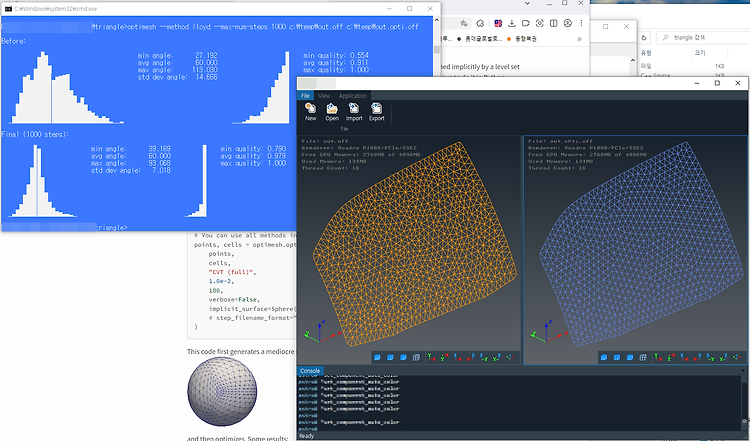The width and height of the screenshot is (750, 441).
Task: Toggle the browser side panel icon
Action: pos(553,23)
